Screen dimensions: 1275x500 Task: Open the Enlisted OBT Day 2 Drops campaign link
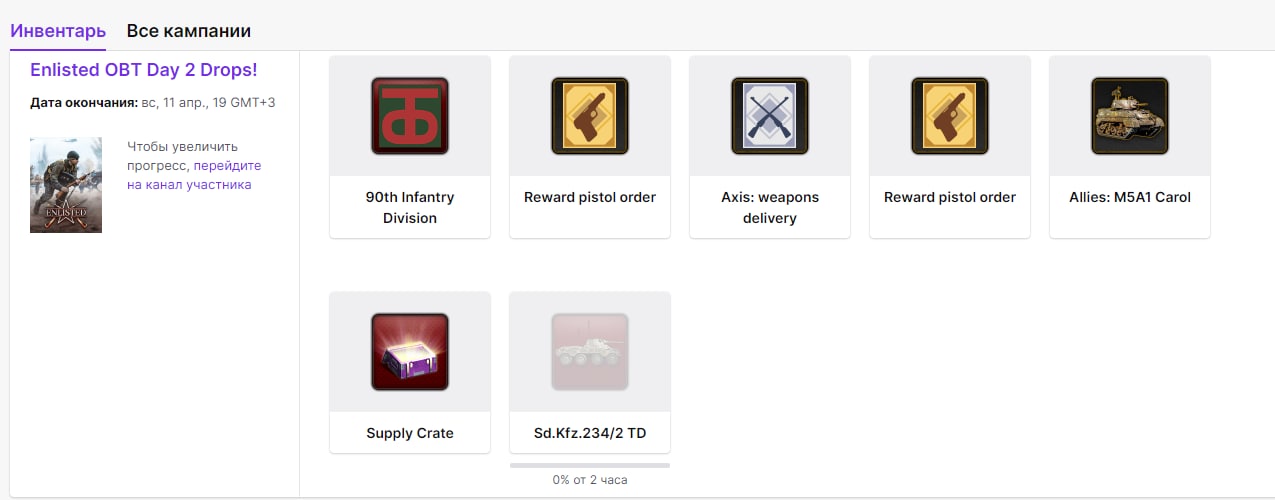144,70
